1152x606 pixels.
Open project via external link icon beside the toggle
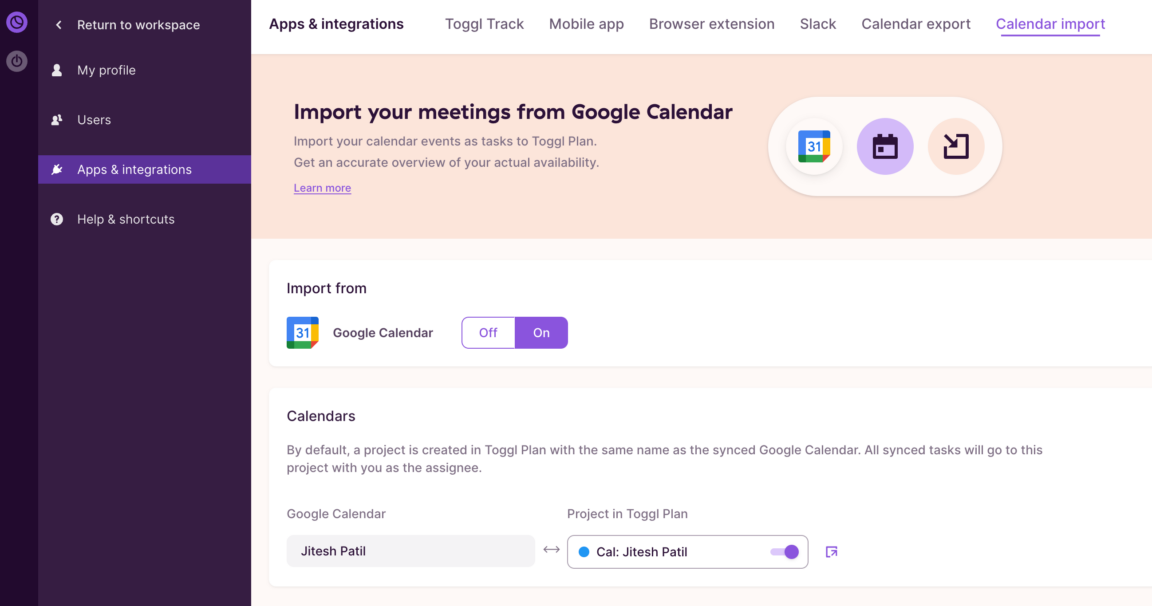point(831,551)
